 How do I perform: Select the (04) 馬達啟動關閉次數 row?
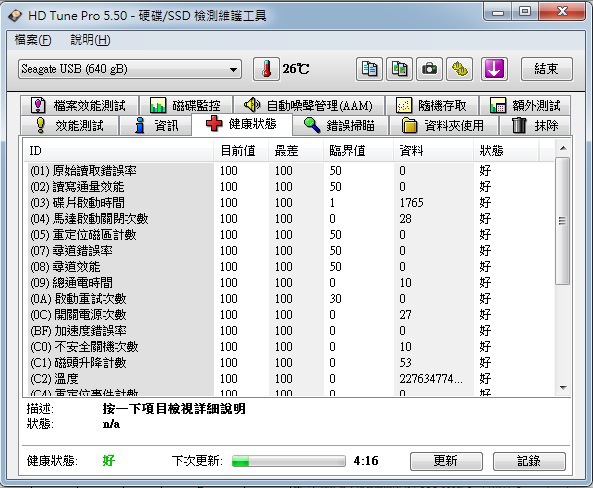289,219
